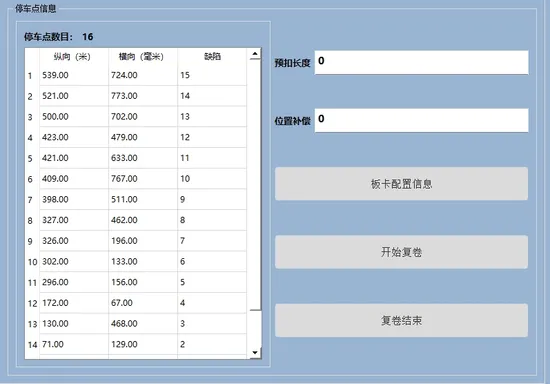Select defect cell 12 in row 4

tap(212, 137)
